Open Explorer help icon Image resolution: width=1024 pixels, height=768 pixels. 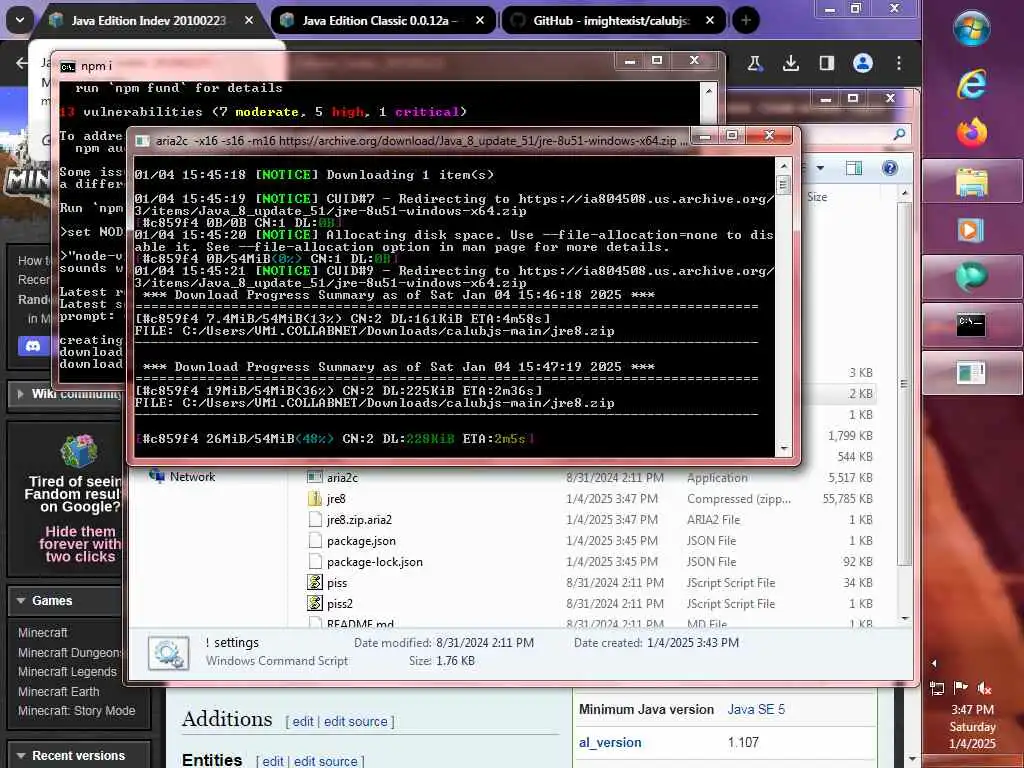pos(889,168)
